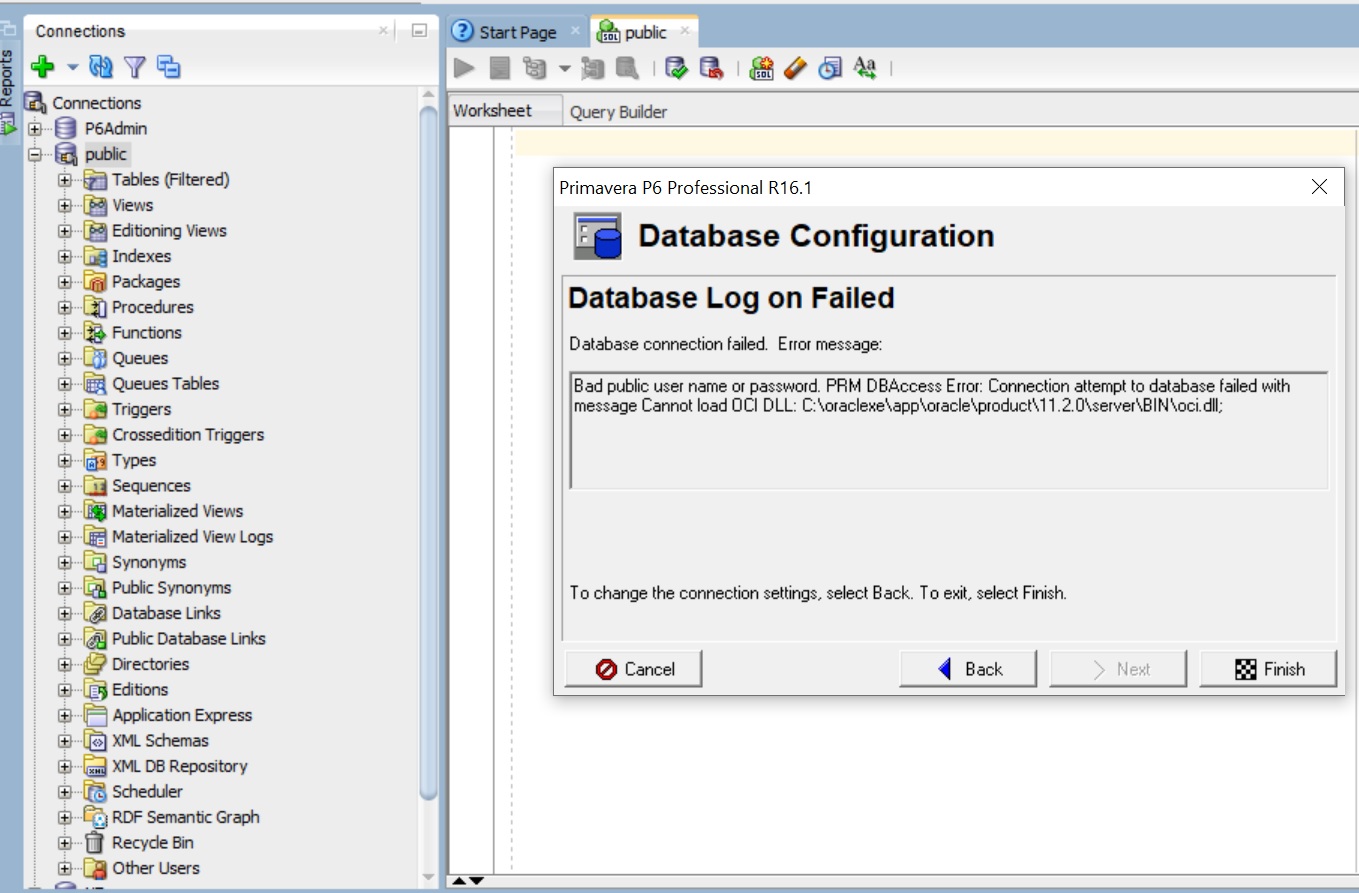
Task: Close the Primavera P6 dialog window
Action: coord(1319,187)
